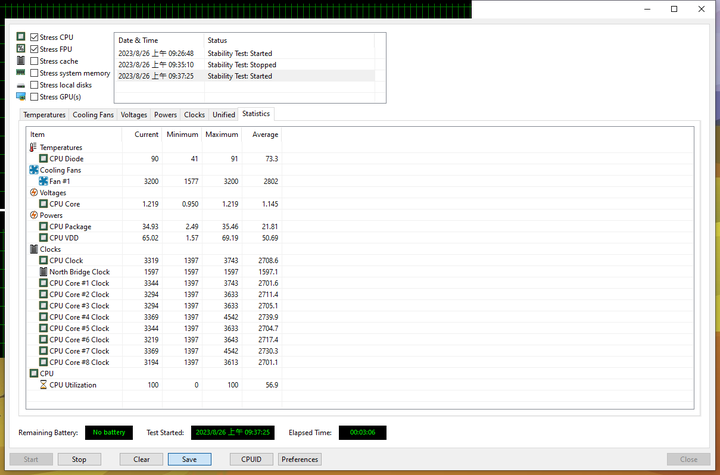Click the lightning icon of the Voltages group
Image resolution: width=720 pixels, height=475 pixels.
tap(34, 192)
